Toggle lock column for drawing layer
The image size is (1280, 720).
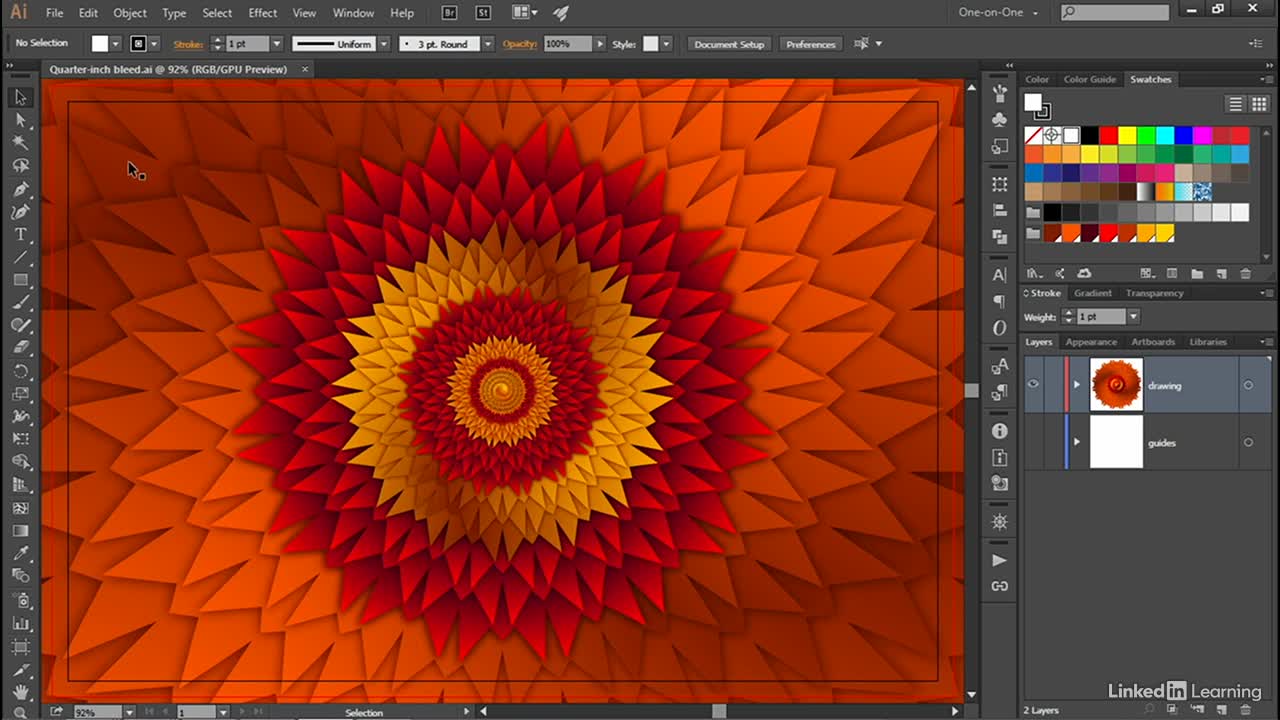click(1053, 385)
